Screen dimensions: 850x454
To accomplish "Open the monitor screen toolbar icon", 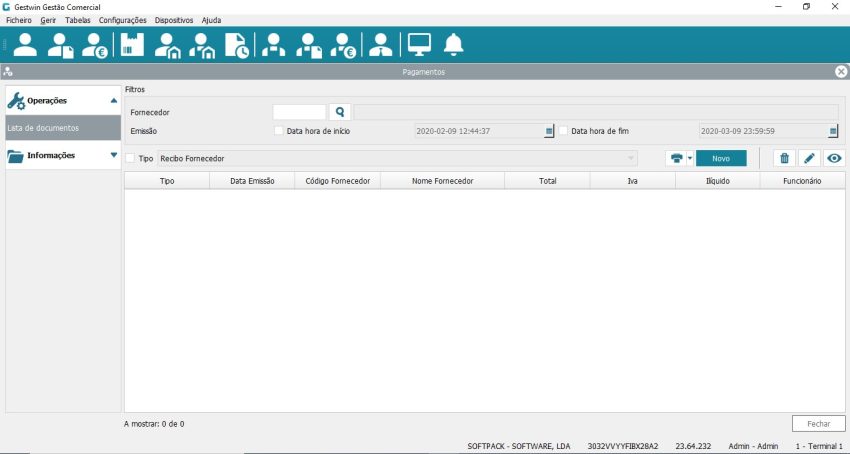I will pos(418,45).
